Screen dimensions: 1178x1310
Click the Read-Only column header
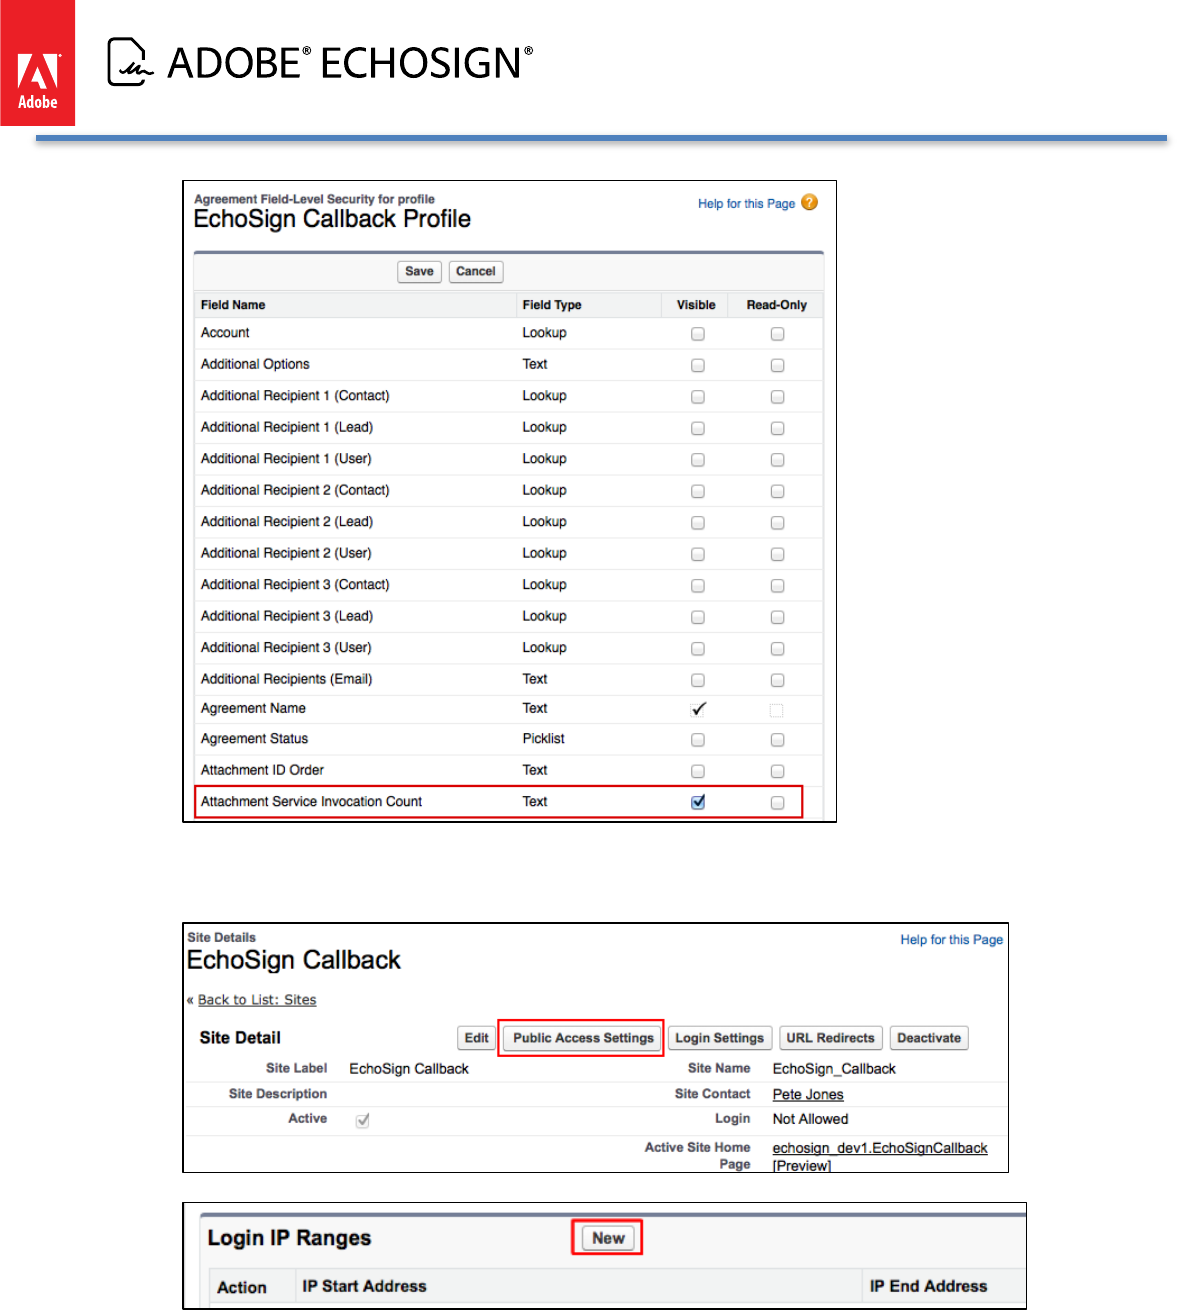point(777,305)
